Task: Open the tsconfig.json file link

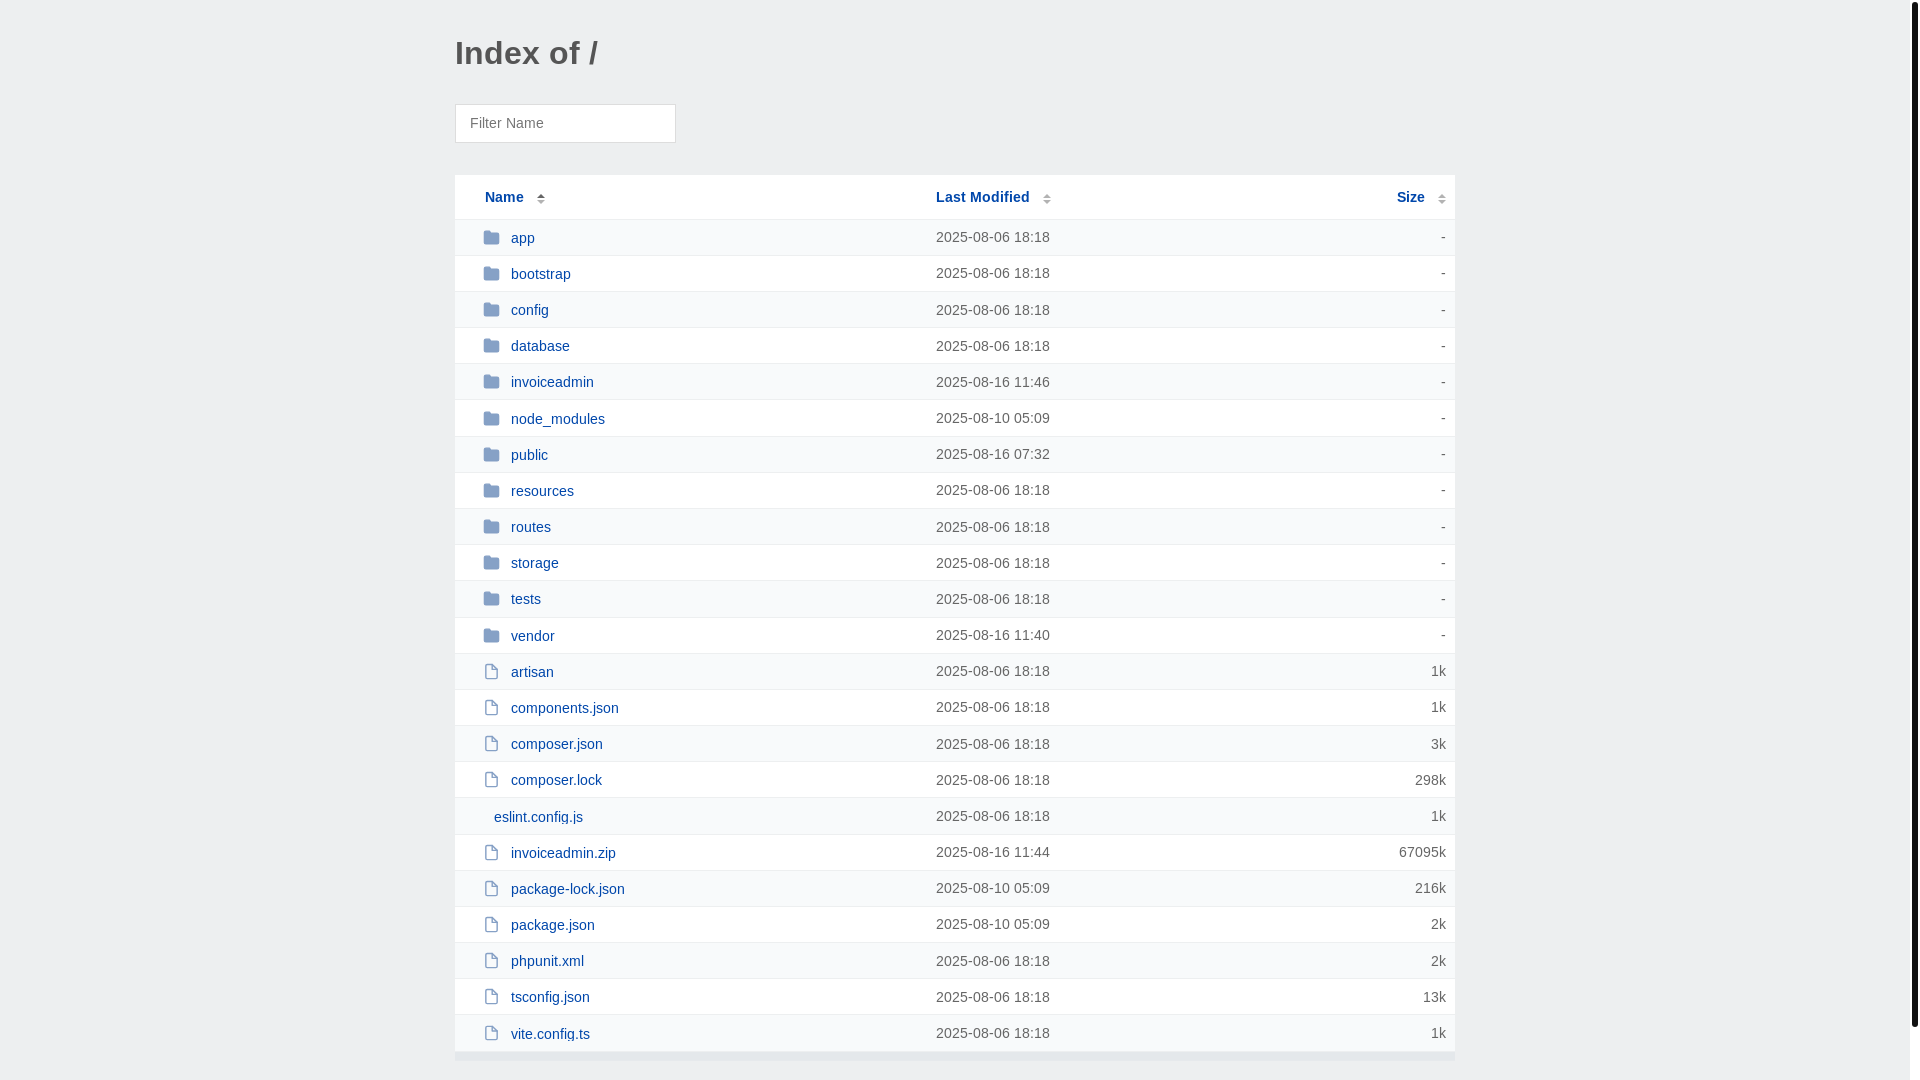Action: [550, 997]
